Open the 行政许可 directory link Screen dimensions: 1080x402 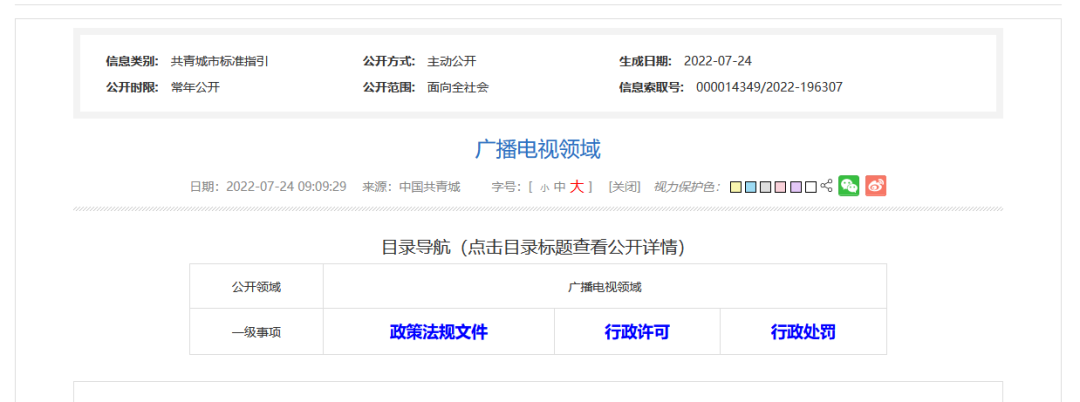pos(637,332)
